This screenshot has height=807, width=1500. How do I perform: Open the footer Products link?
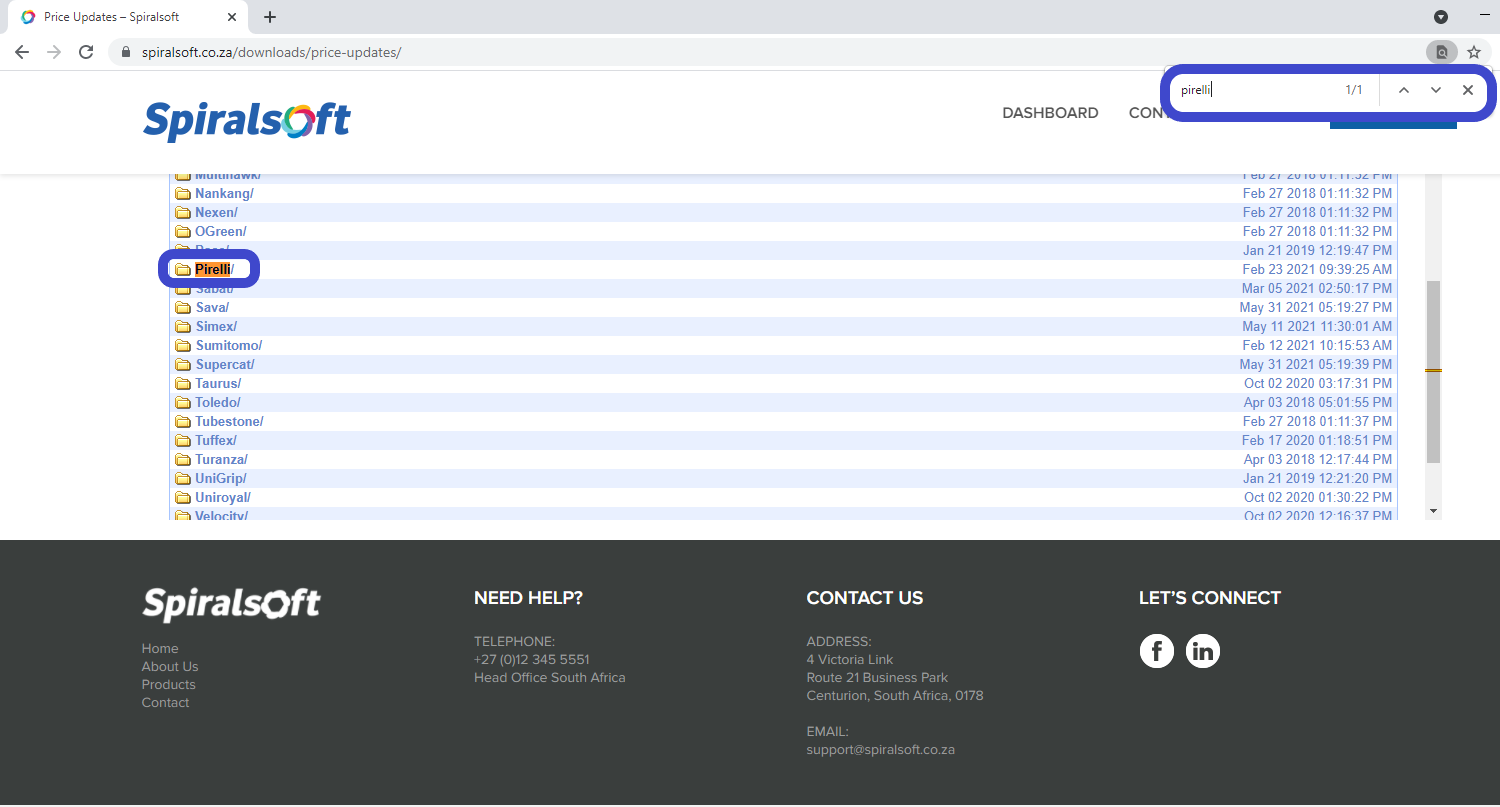pyautogui.click(x=169, y=684)
